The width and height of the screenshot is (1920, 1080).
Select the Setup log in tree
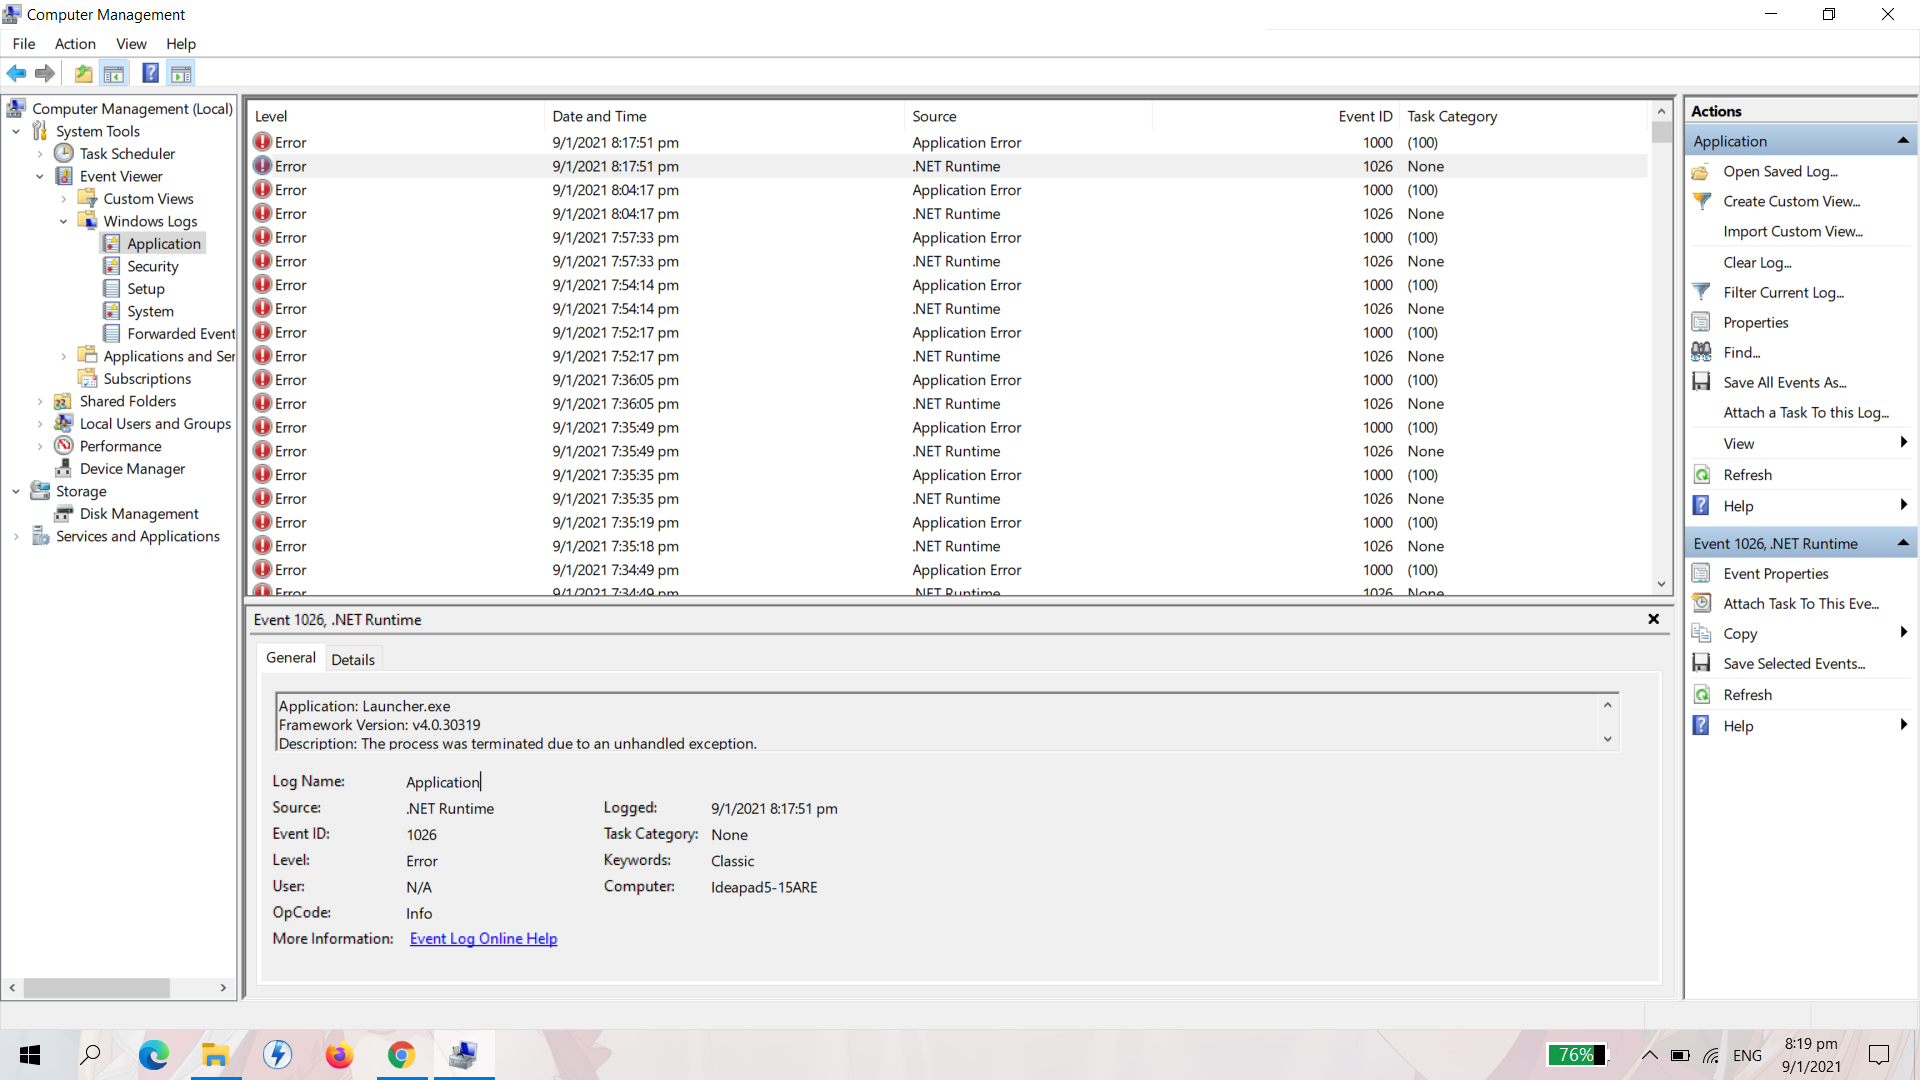145,289
